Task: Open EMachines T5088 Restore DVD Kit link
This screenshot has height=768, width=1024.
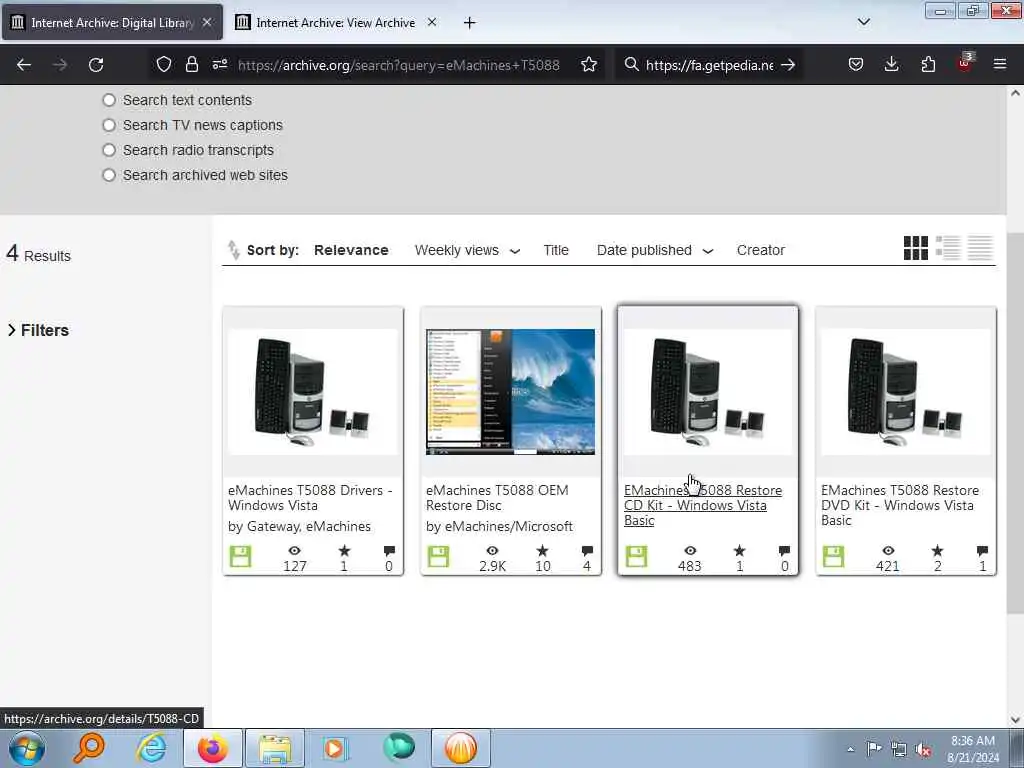Action: pyautogui.click(x=900, y=505)
